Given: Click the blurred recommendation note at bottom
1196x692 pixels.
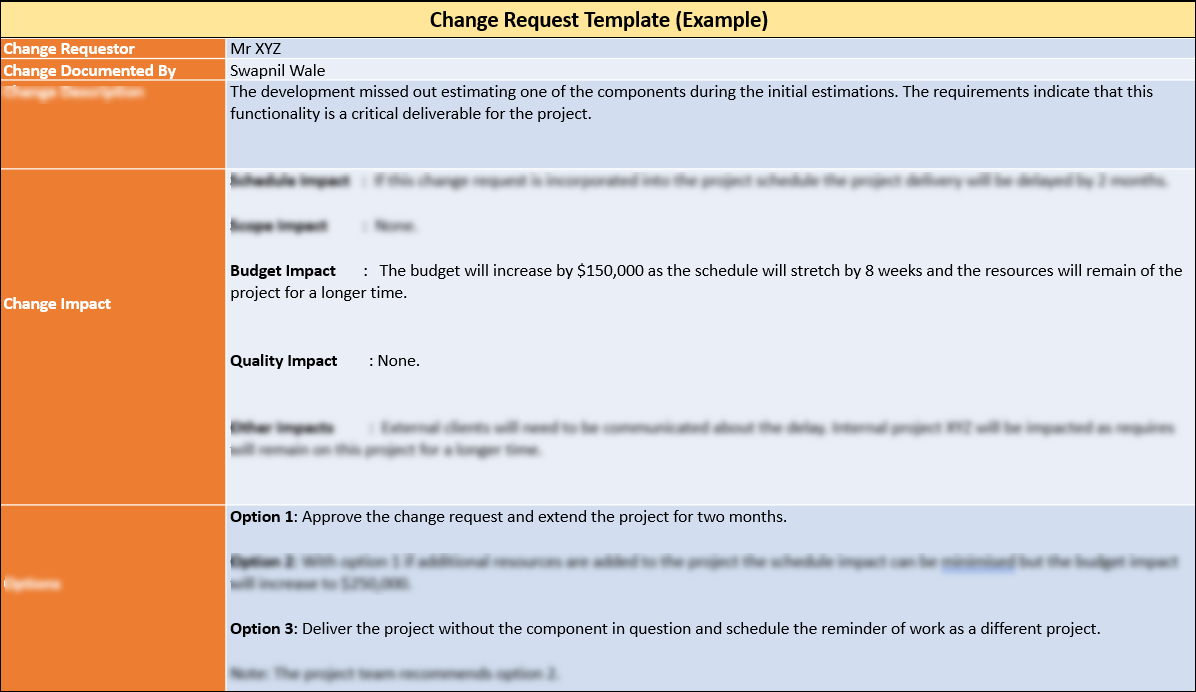Looking at the screenshot, I should click(x=394, y=674).
